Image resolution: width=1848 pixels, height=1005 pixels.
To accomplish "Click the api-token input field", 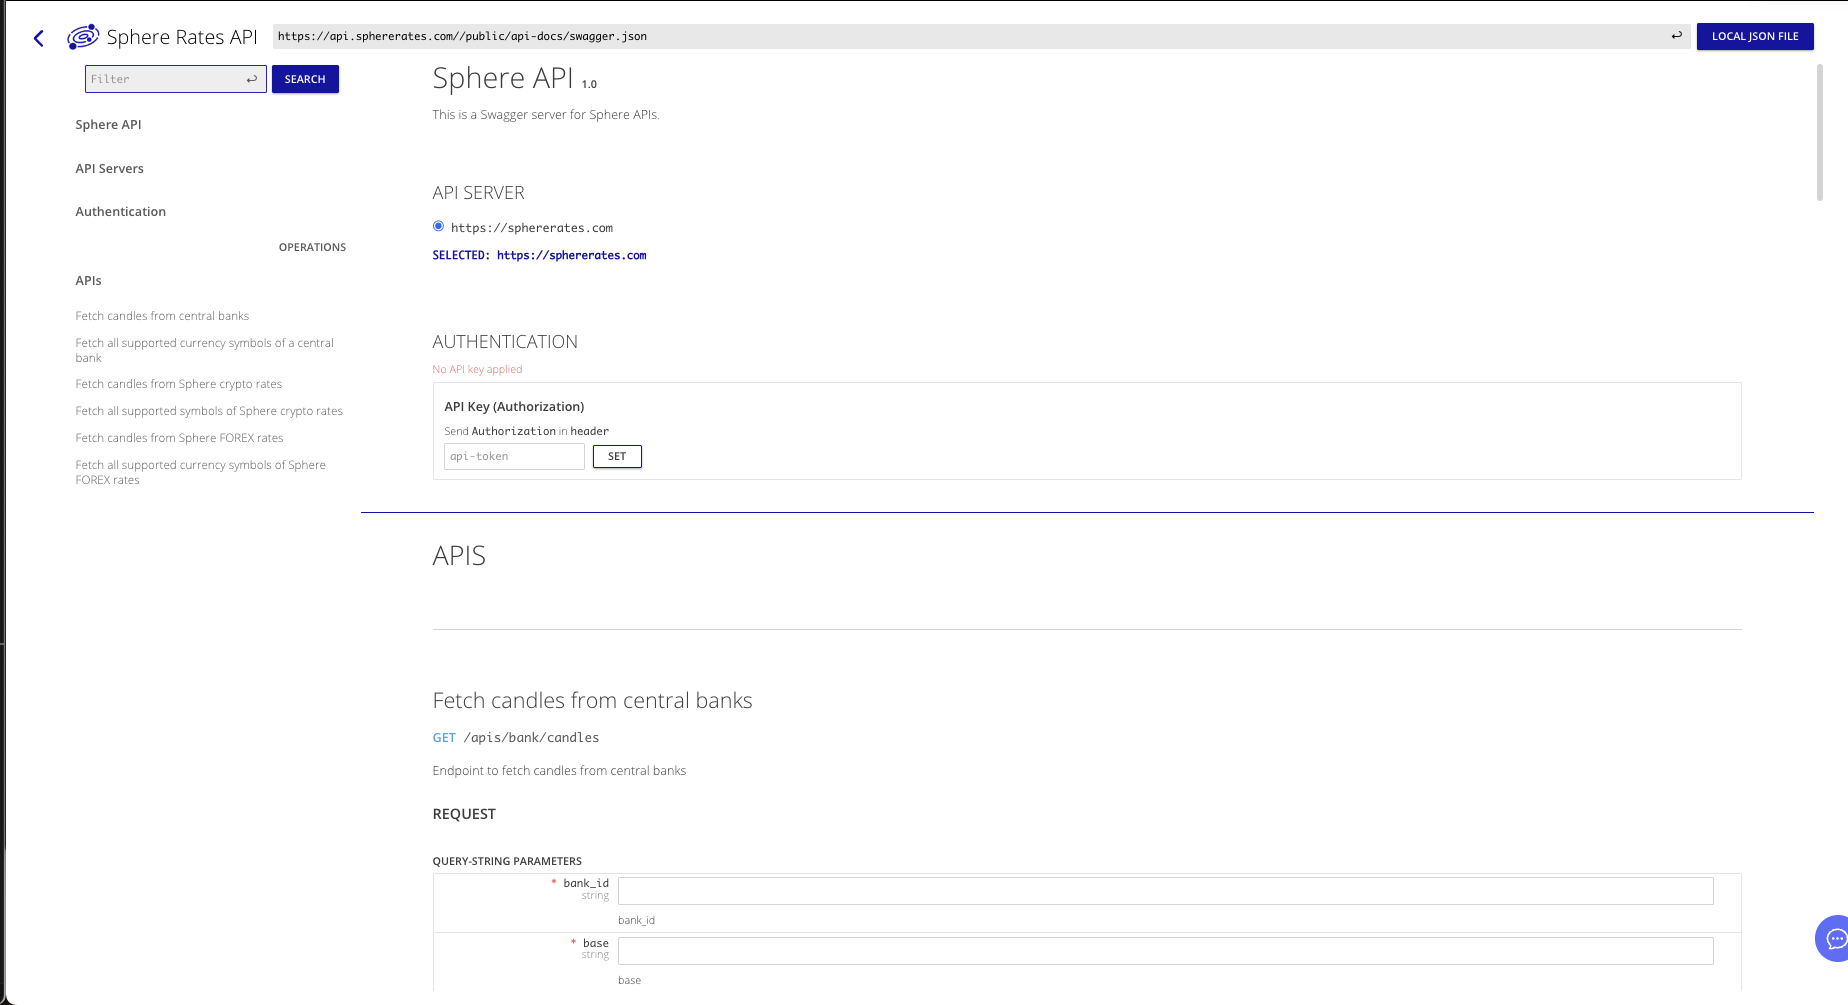I will [x=514, y=456].
